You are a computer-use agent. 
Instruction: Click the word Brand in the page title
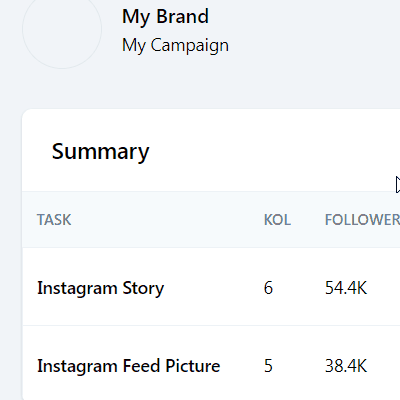183,16
